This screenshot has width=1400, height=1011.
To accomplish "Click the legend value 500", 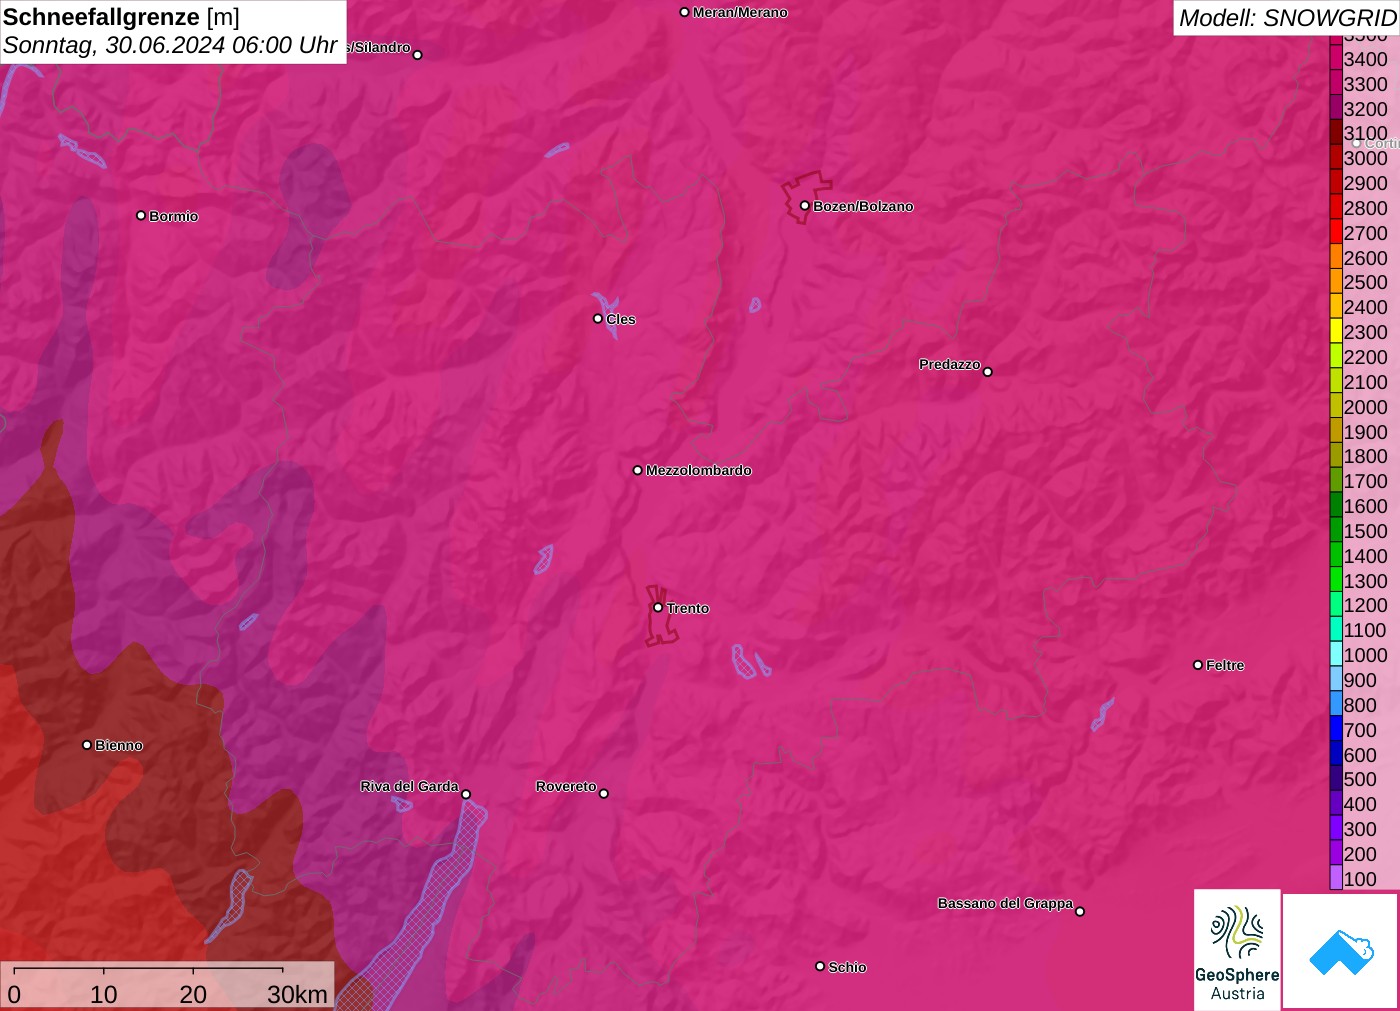I will [x=1360, y=779].
